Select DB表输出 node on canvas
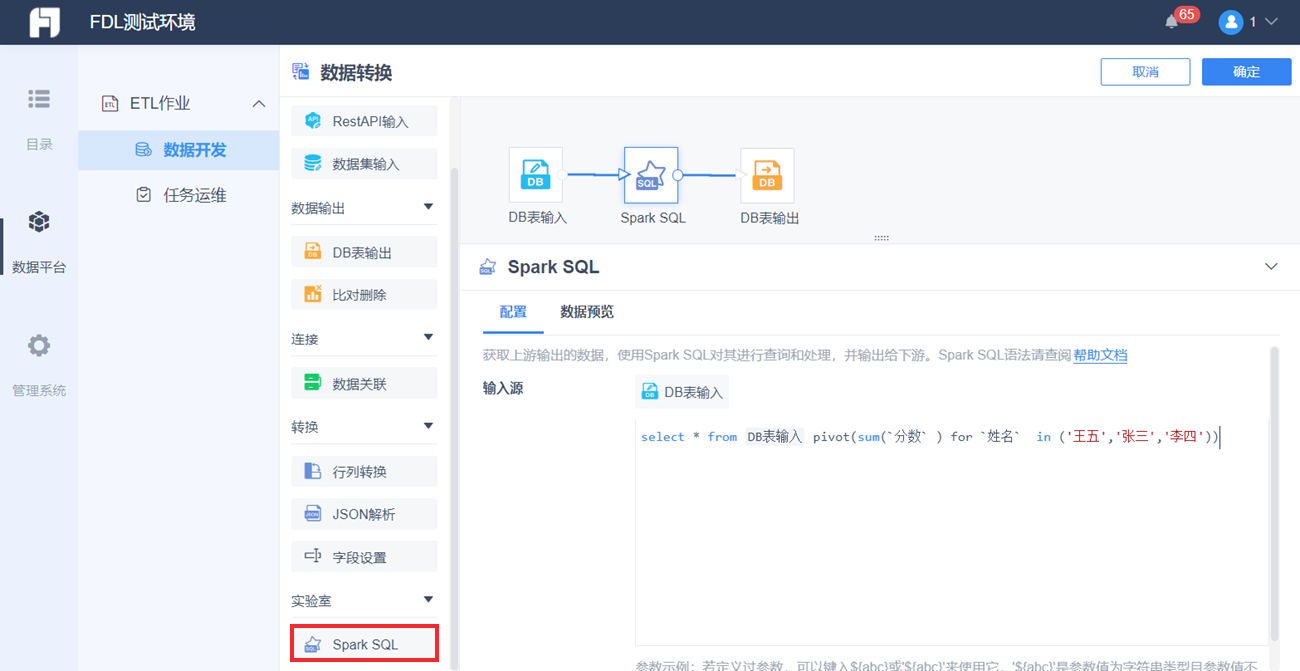The image size is (1300, 671). [767, 176]
